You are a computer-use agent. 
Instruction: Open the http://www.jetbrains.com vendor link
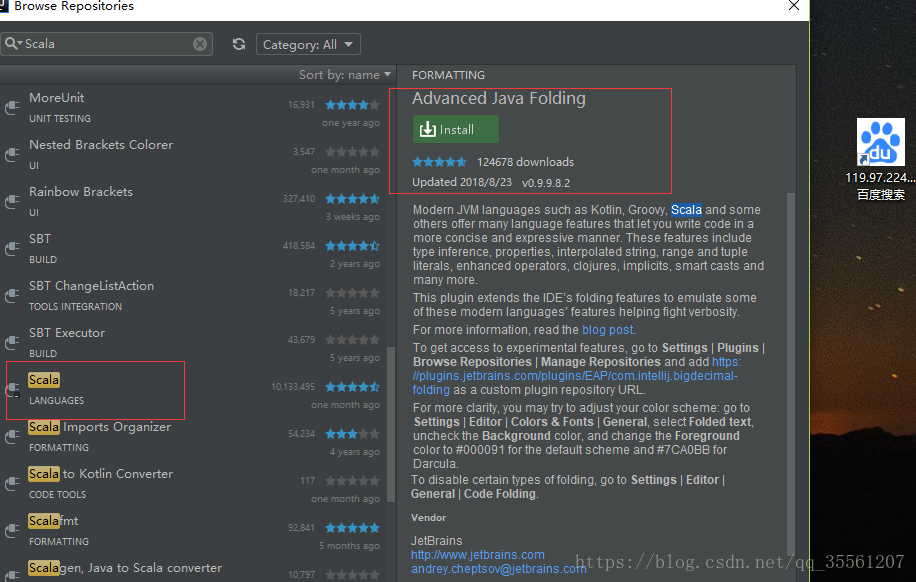[x=477, y=555]
